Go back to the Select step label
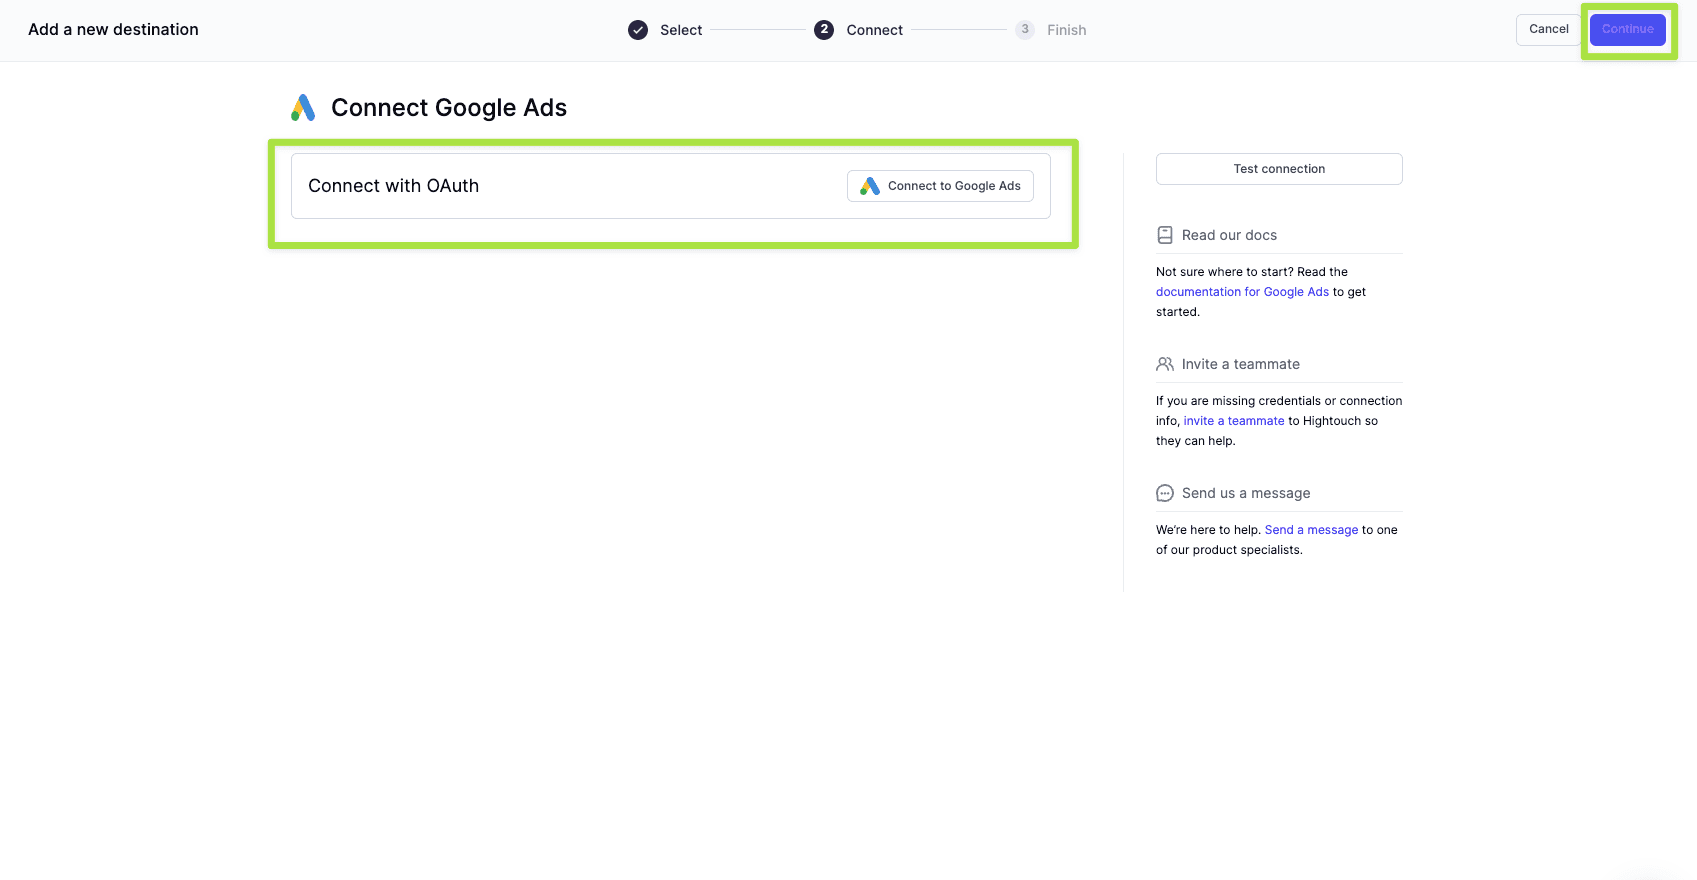Viewport: 1697px width, 880px height. click(681, 30)
